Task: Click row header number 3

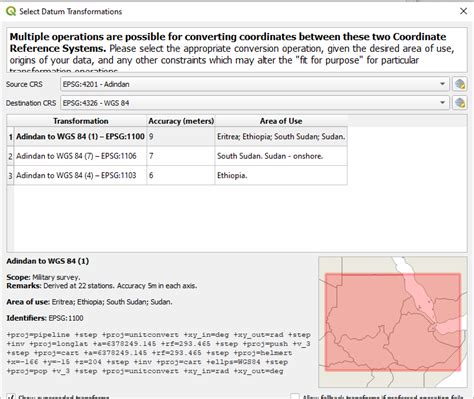Action: pyautogui.click(x=11, y=175)
